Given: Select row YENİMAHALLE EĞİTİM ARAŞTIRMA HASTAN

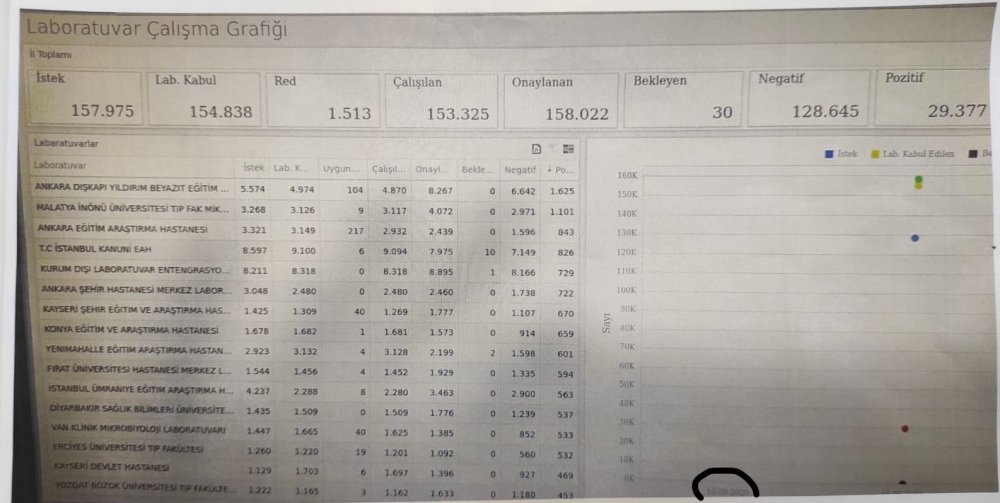Looking at the screenshot, I should (311, 351).
